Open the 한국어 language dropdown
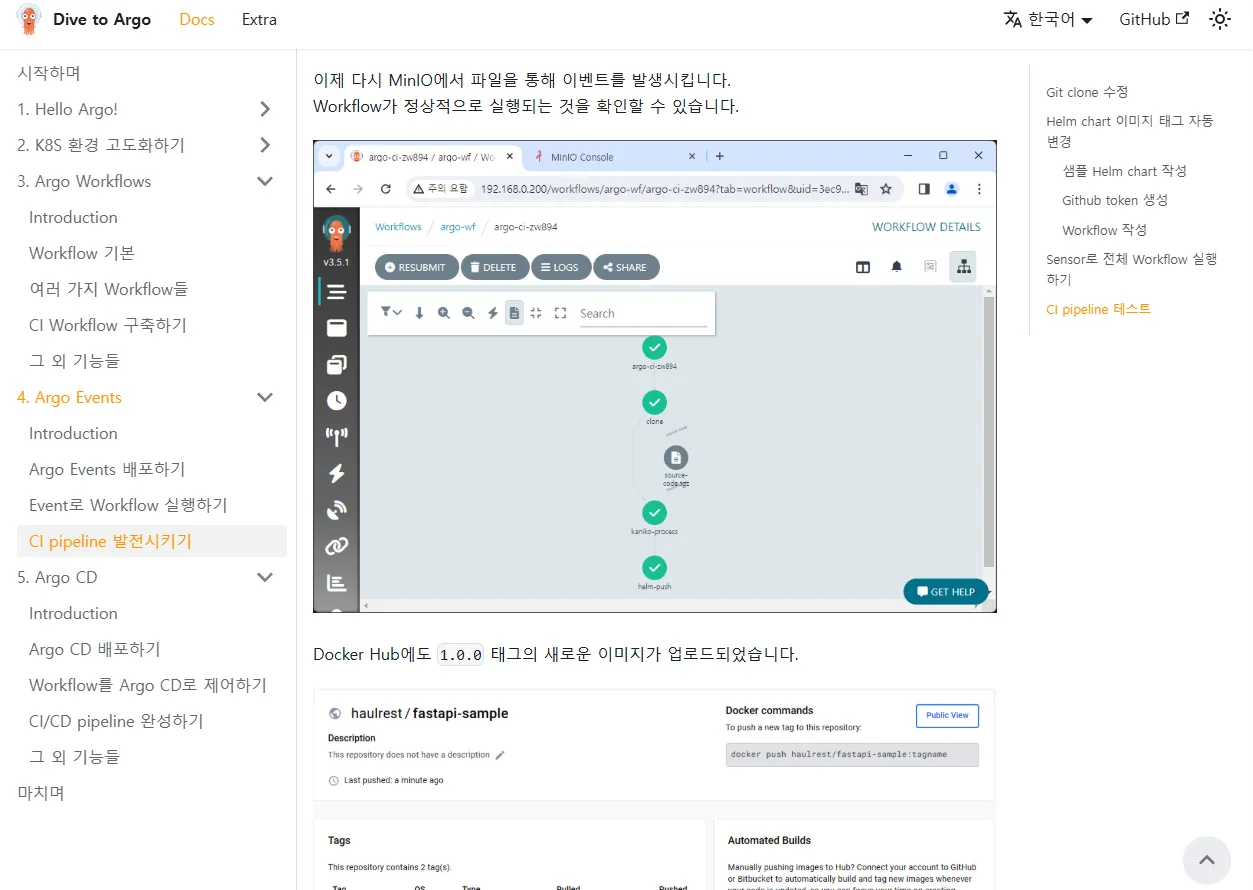 (1048, 19)
